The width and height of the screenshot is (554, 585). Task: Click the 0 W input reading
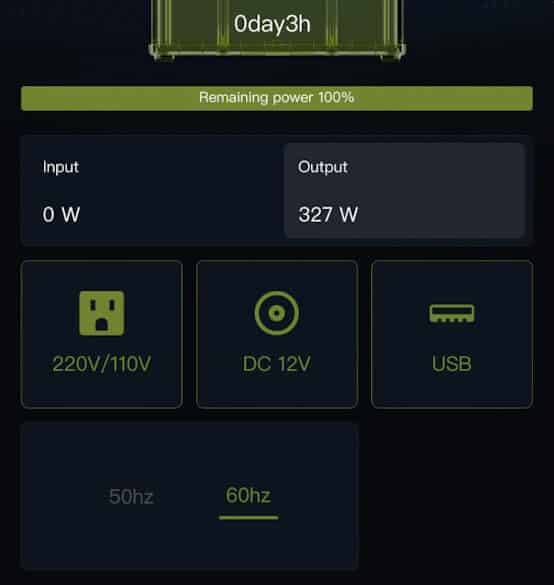[x=61, y=215]
